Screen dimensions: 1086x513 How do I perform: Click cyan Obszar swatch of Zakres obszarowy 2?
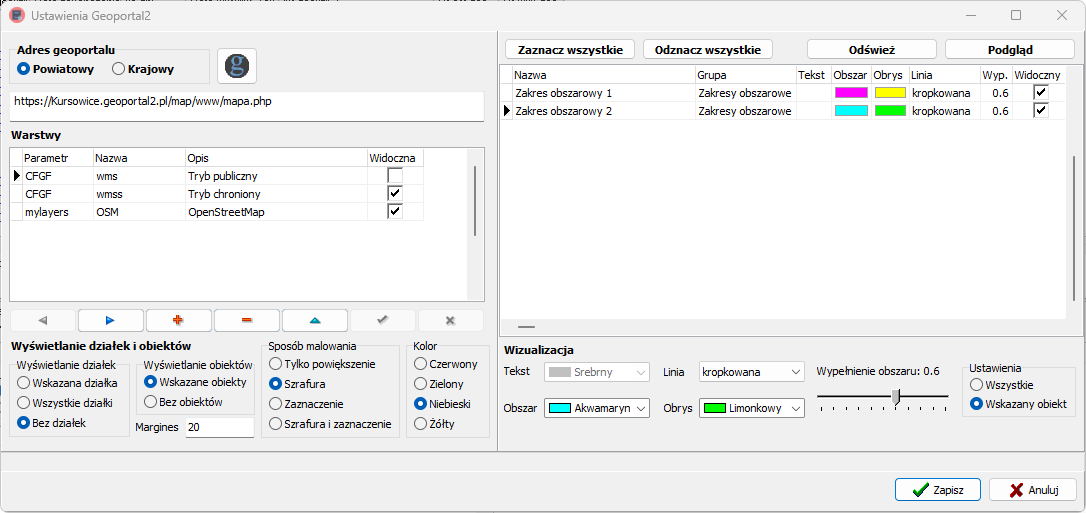[851, 111]
